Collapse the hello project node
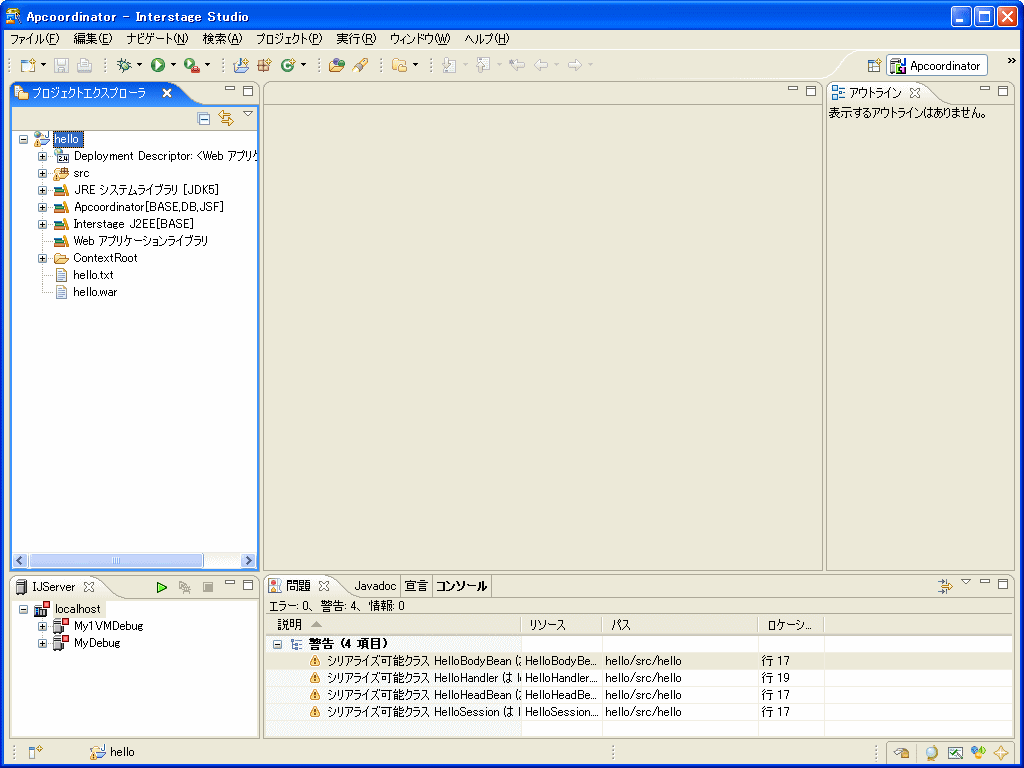This screenshot has width=1024, height=768. pyautogui.click(x=24, y=139)
